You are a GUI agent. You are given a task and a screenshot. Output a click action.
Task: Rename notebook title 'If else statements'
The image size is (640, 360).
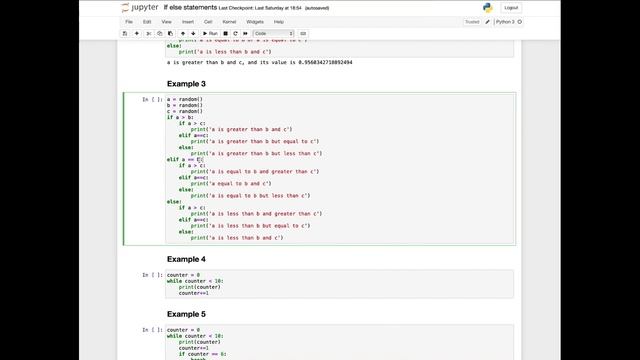coord(190,7)
